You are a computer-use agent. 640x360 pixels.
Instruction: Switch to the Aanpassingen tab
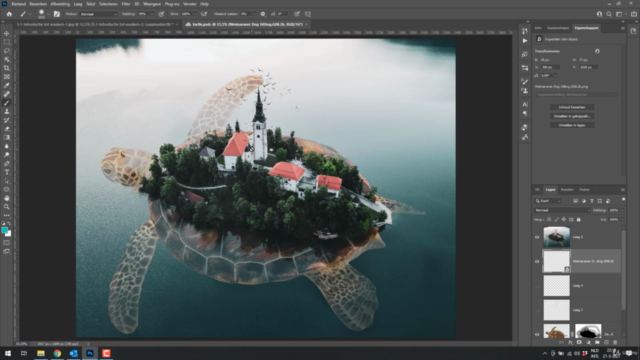click(x=558, y=28)
